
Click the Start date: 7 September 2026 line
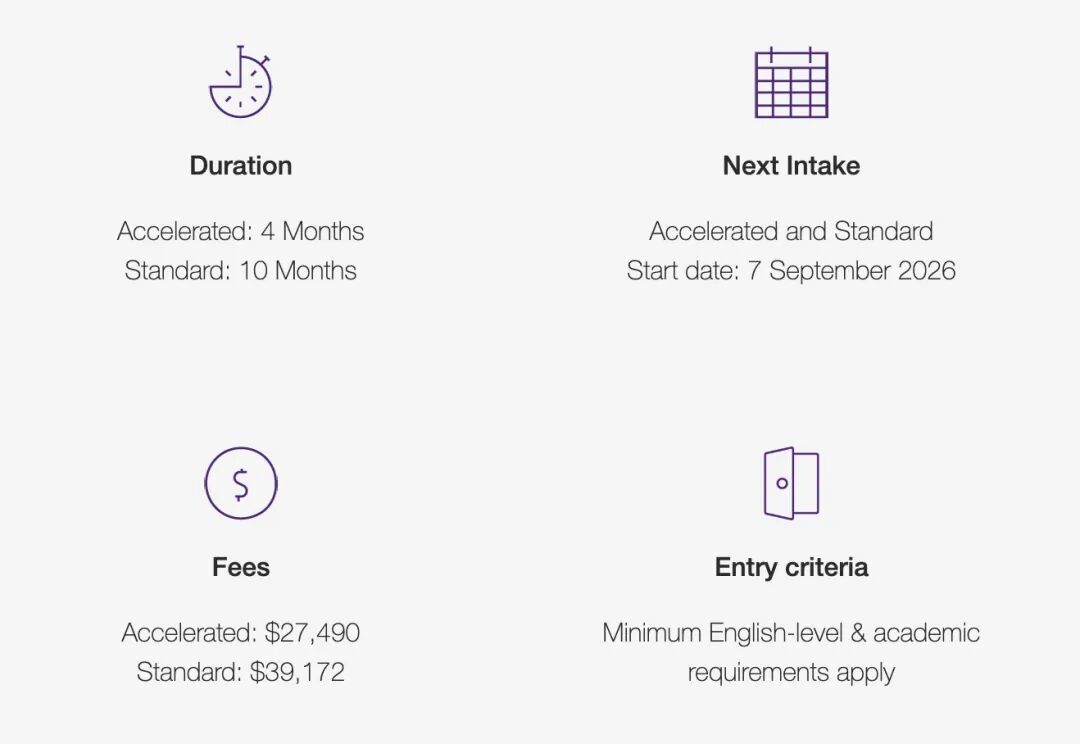point(791,270)
